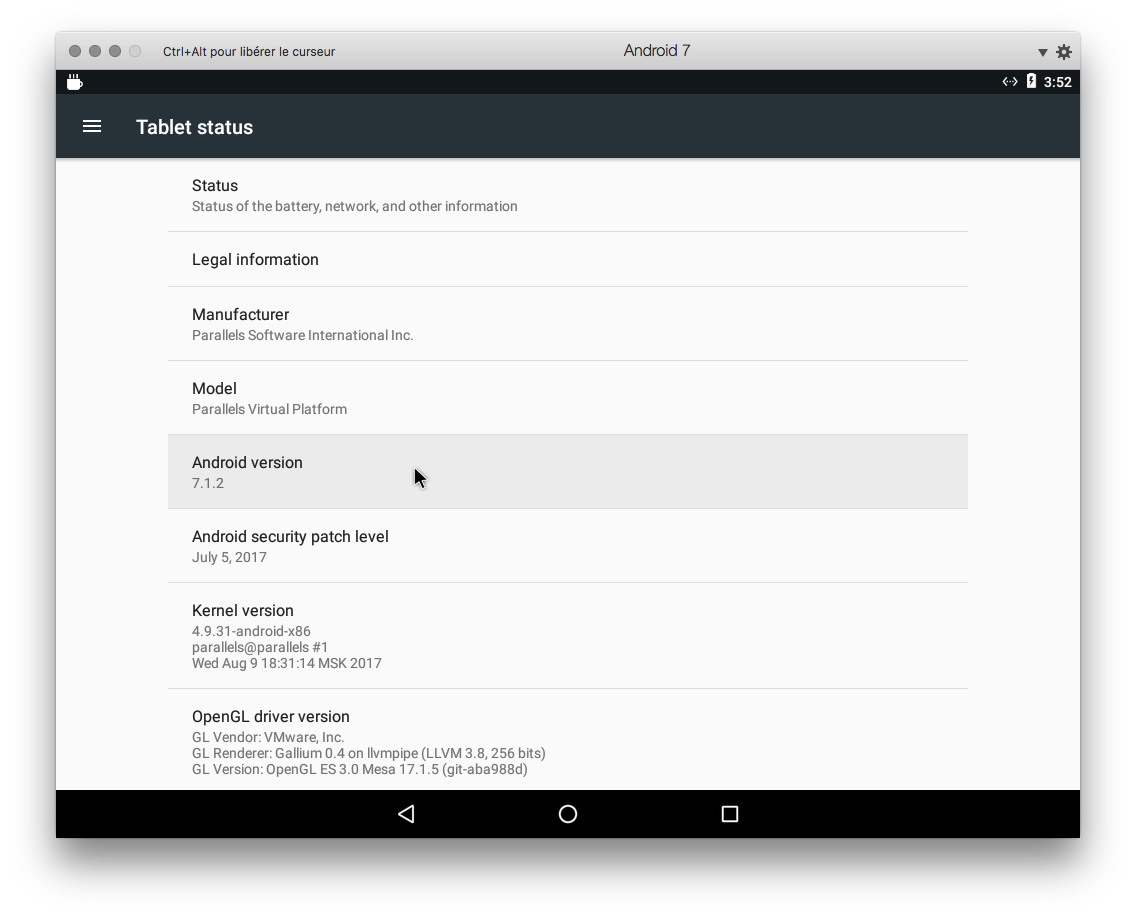Click the 3:52 clock in status bar
Viewport: 1136px width, 918px height.
click(1057, 82)
